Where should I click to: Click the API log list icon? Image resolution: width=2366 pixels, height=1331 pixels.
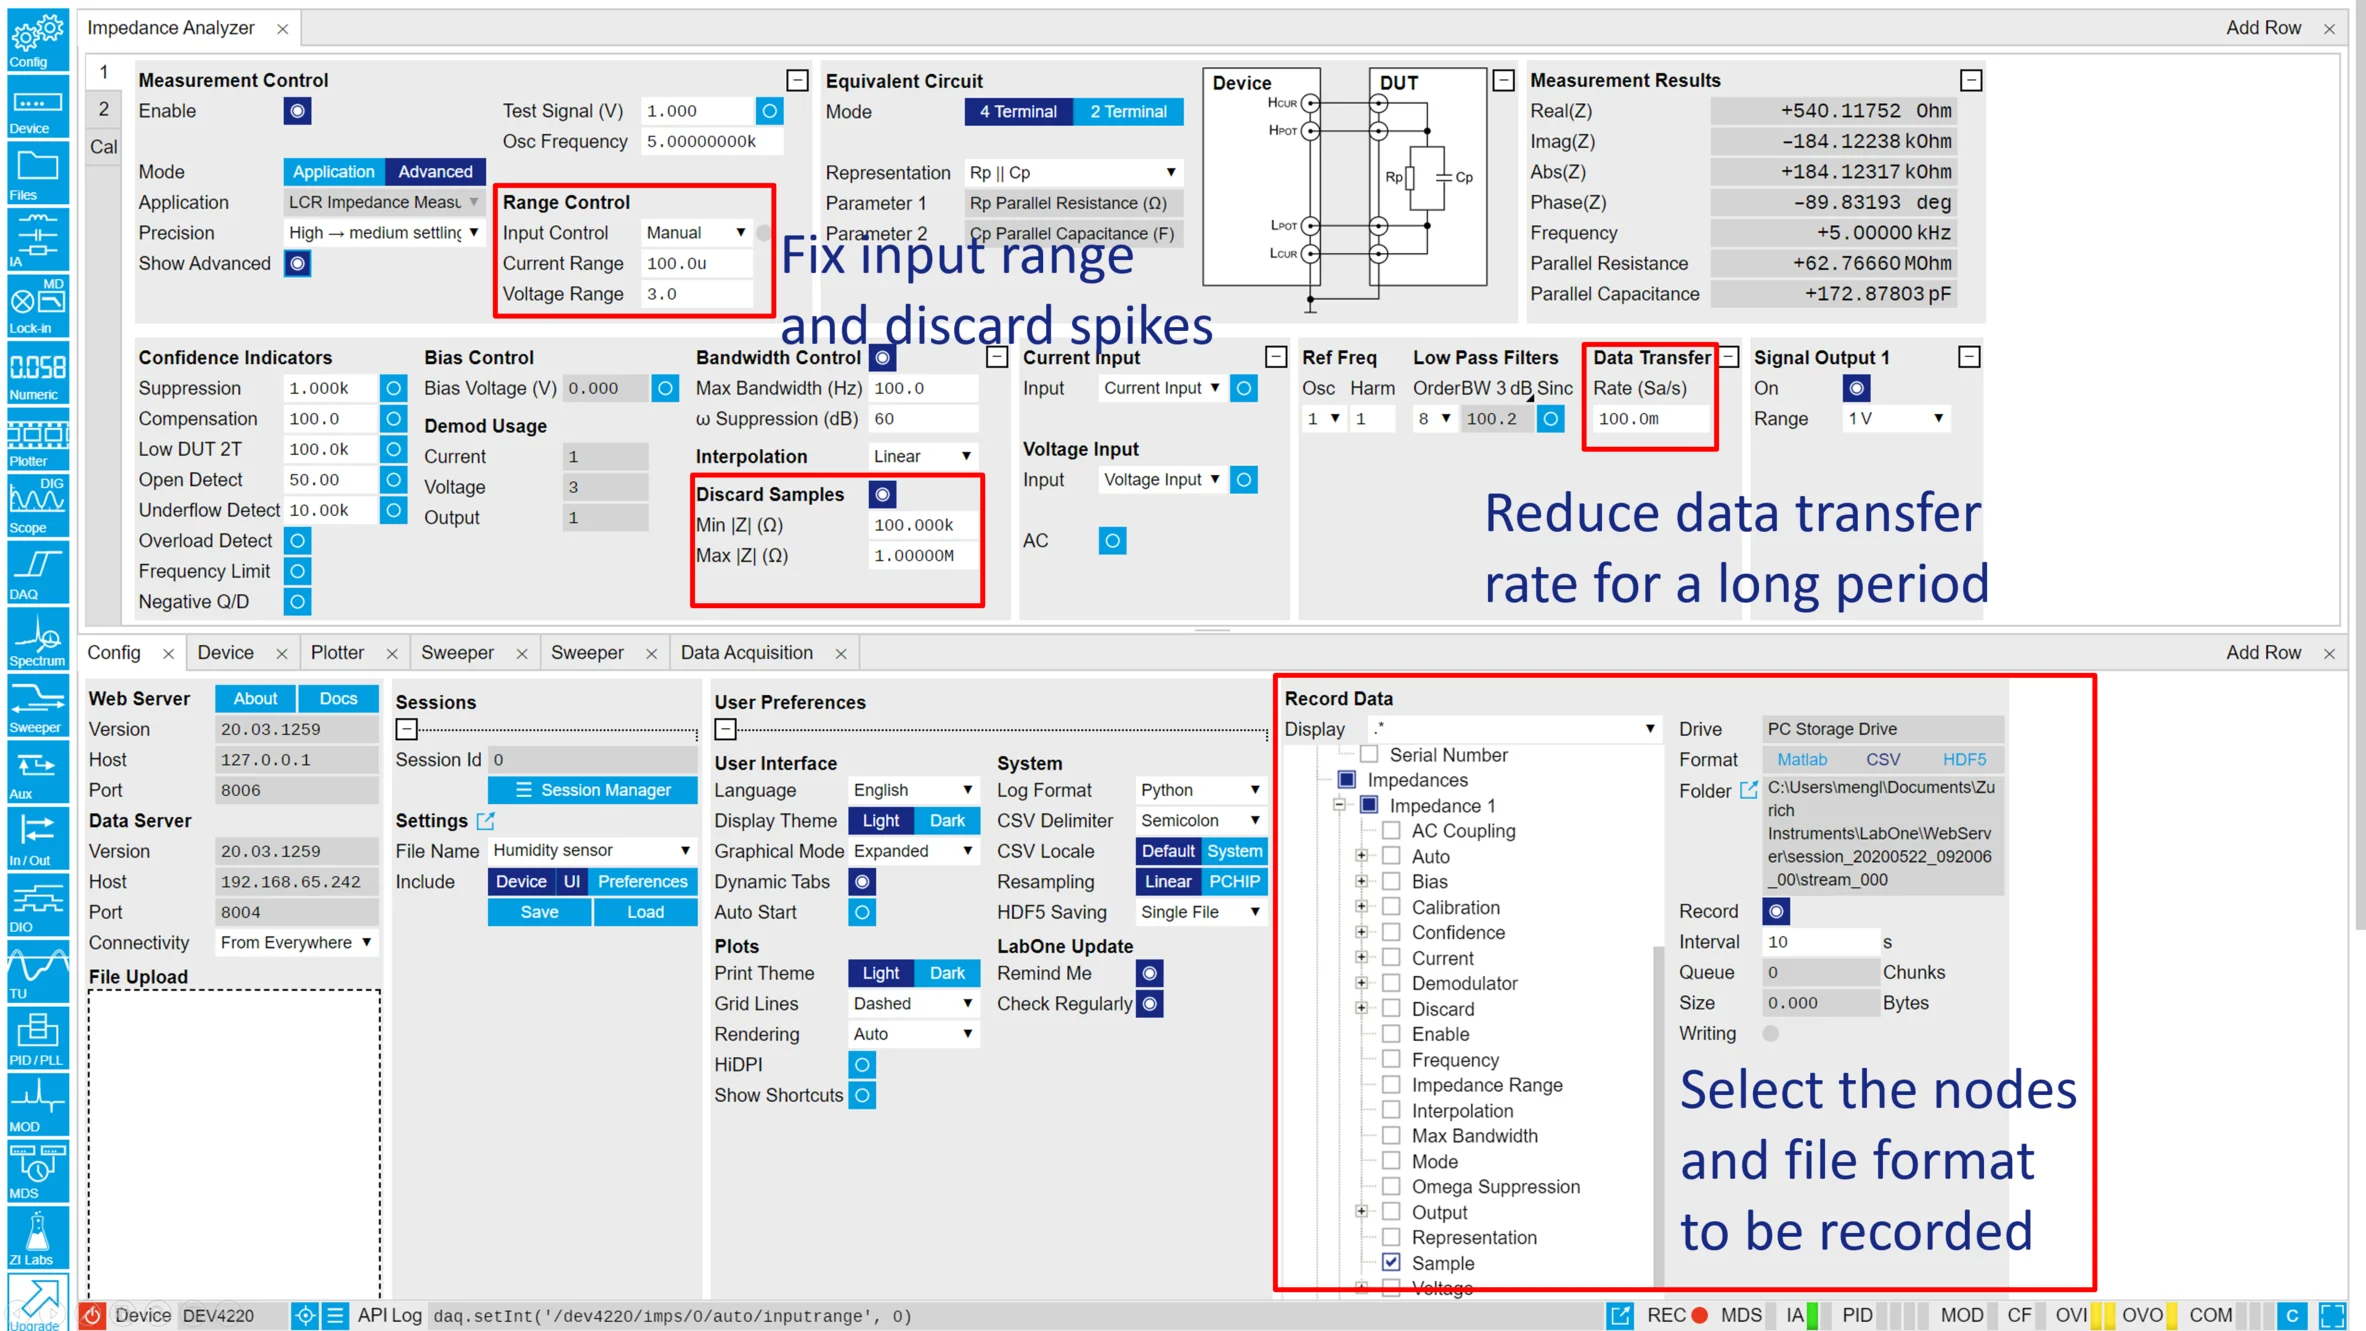tap(336, 1315)
